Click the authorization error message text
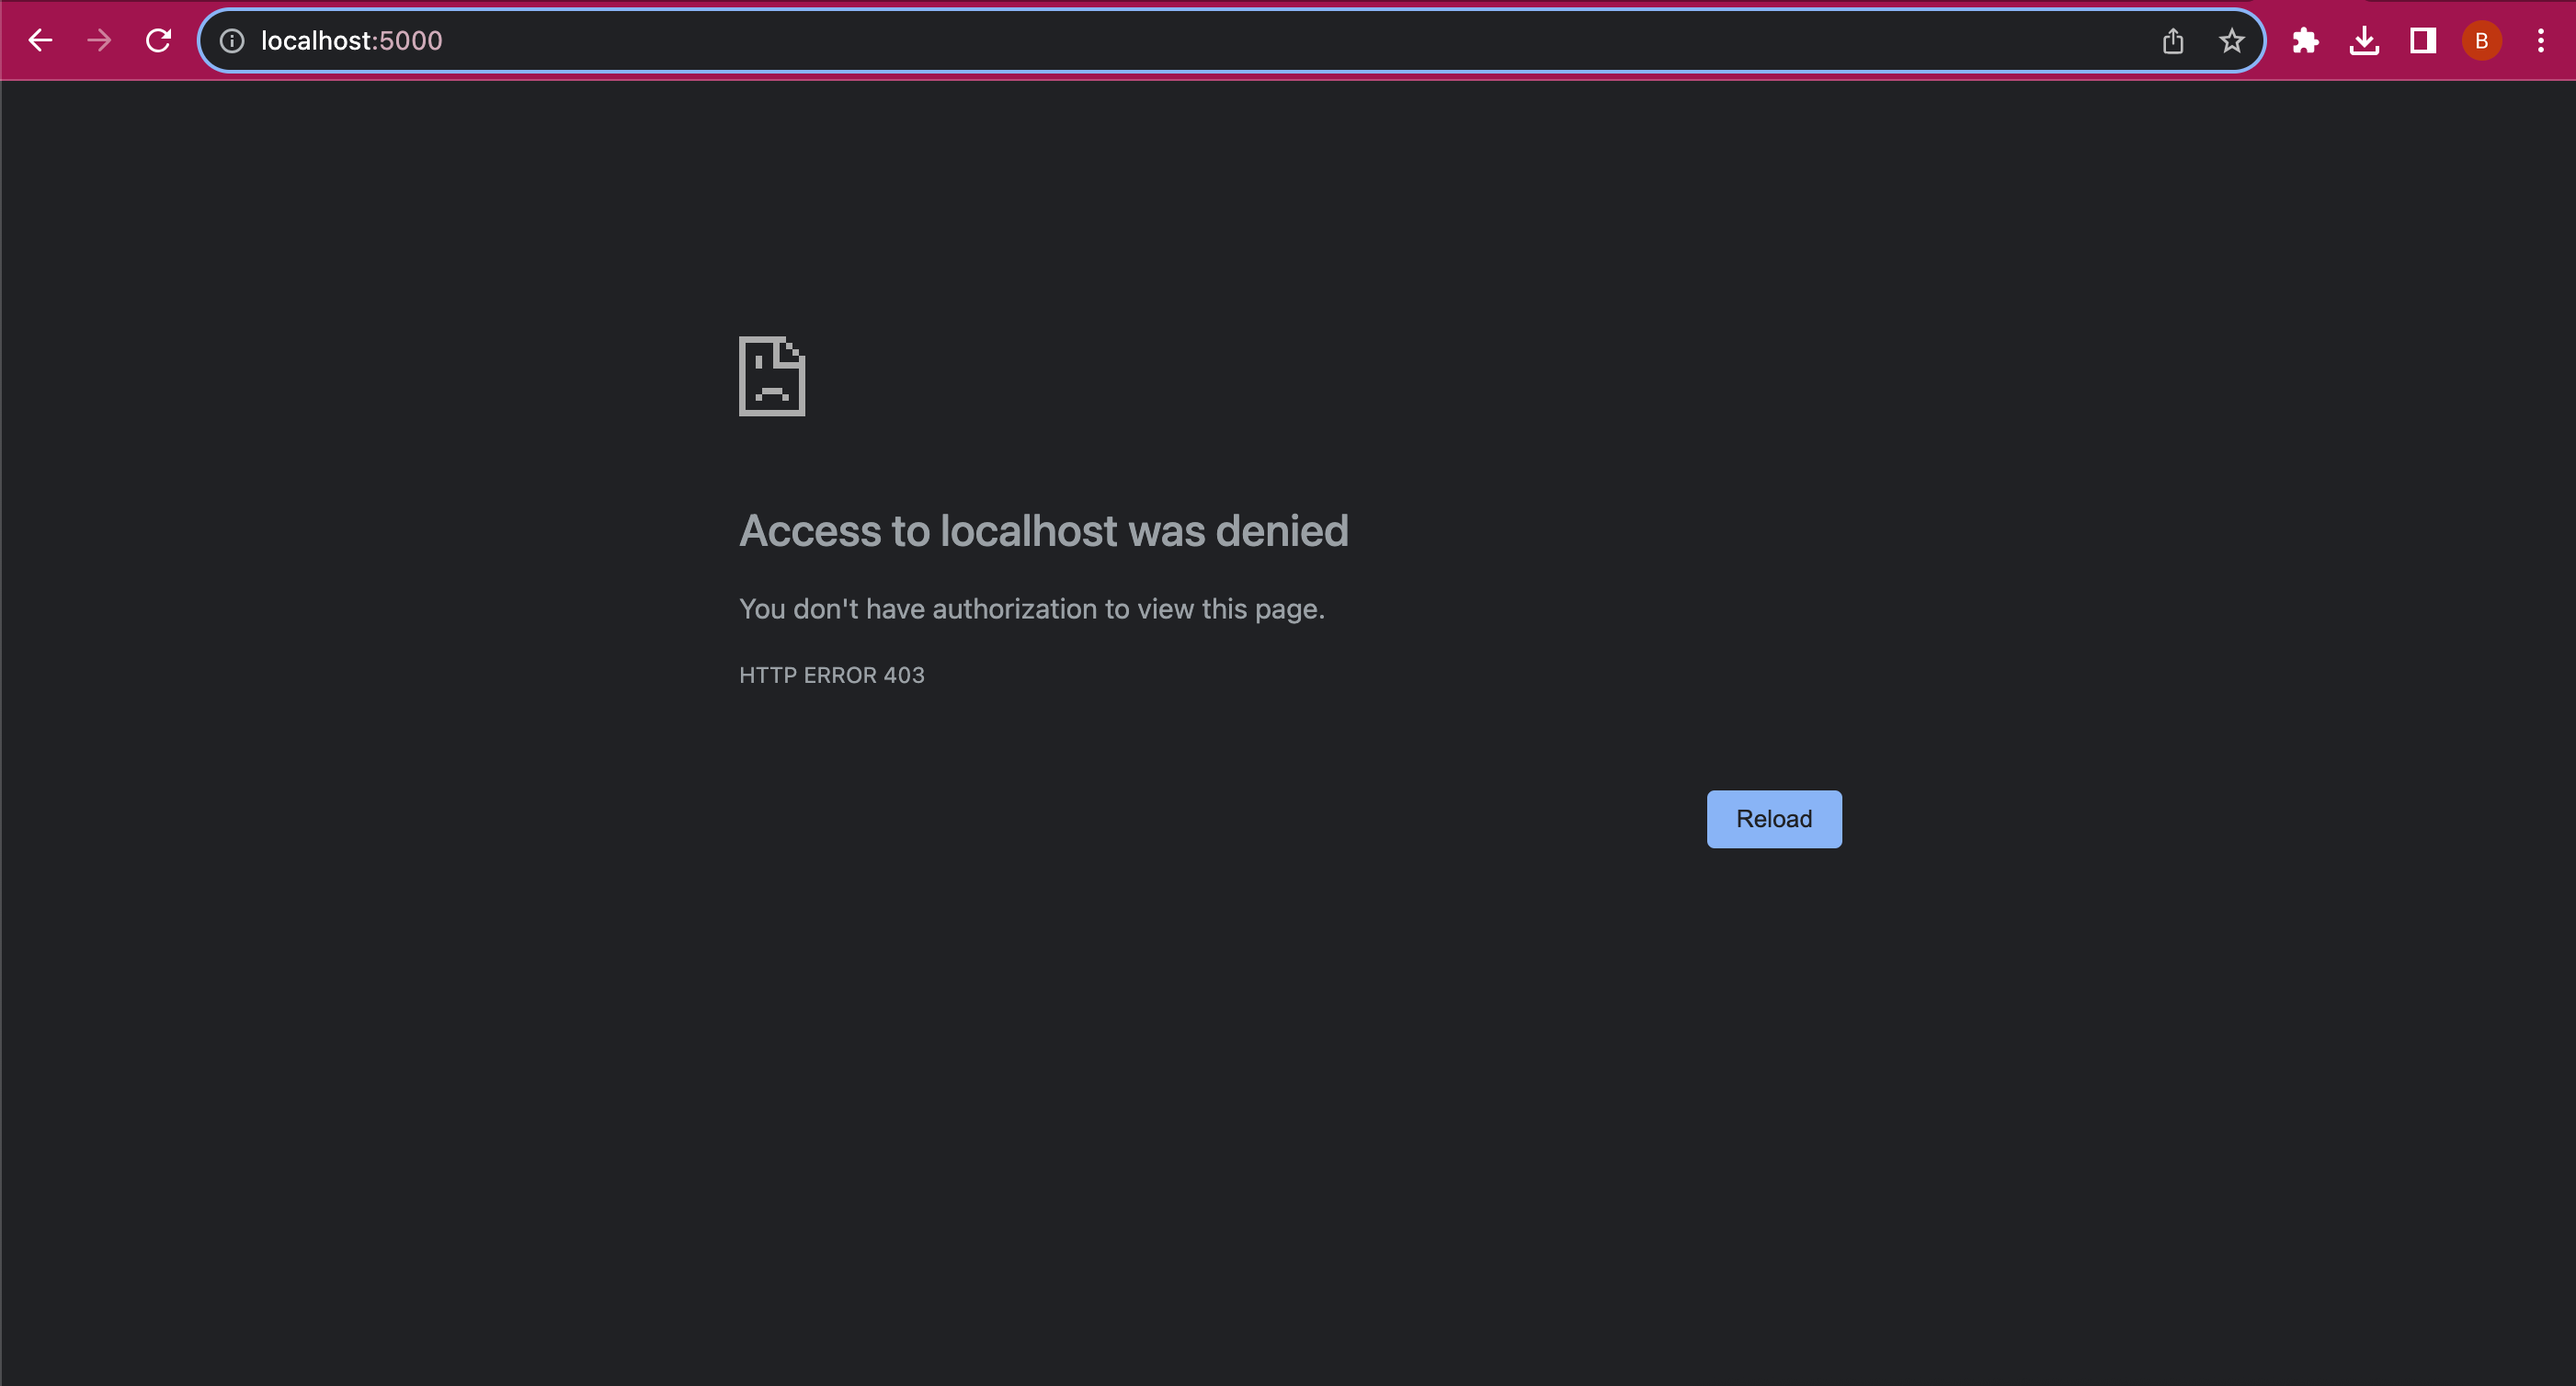 pyautogui.click(x=1032, y=609)
